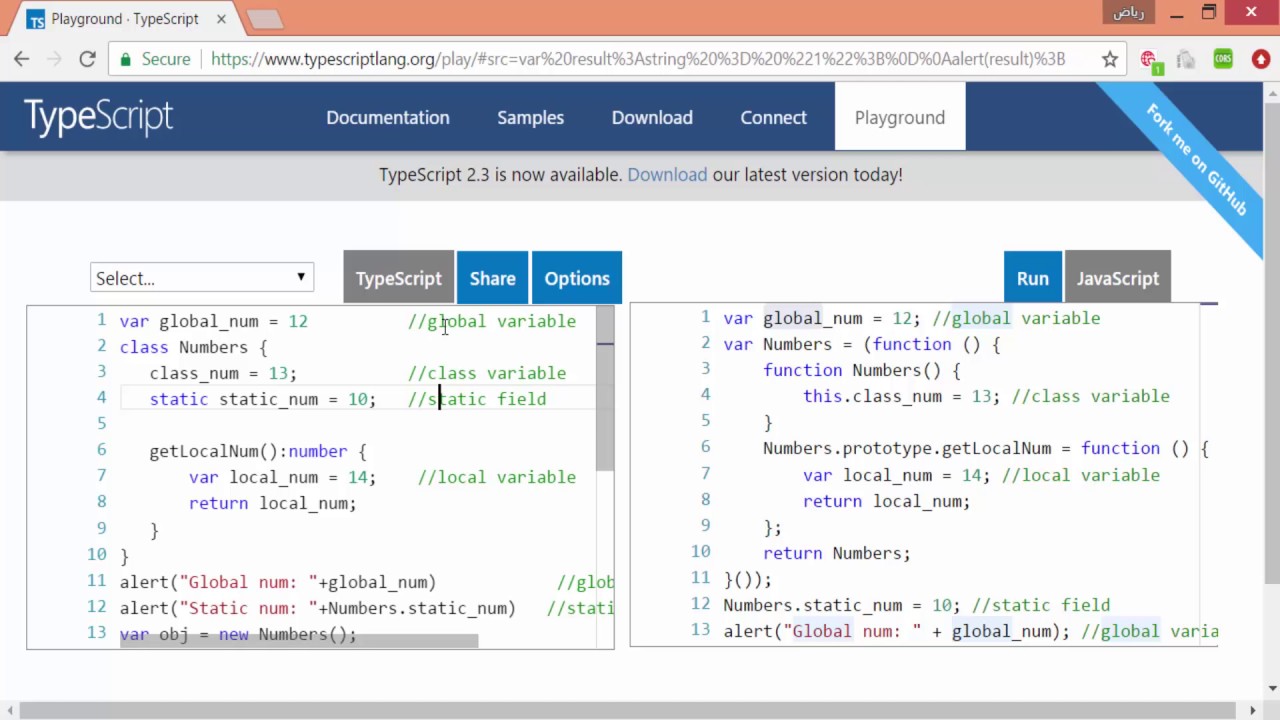Screen dimensions: 1280x720
Task: Click the greyed-out extension icon next to CORS
Action: [1186, 60]
